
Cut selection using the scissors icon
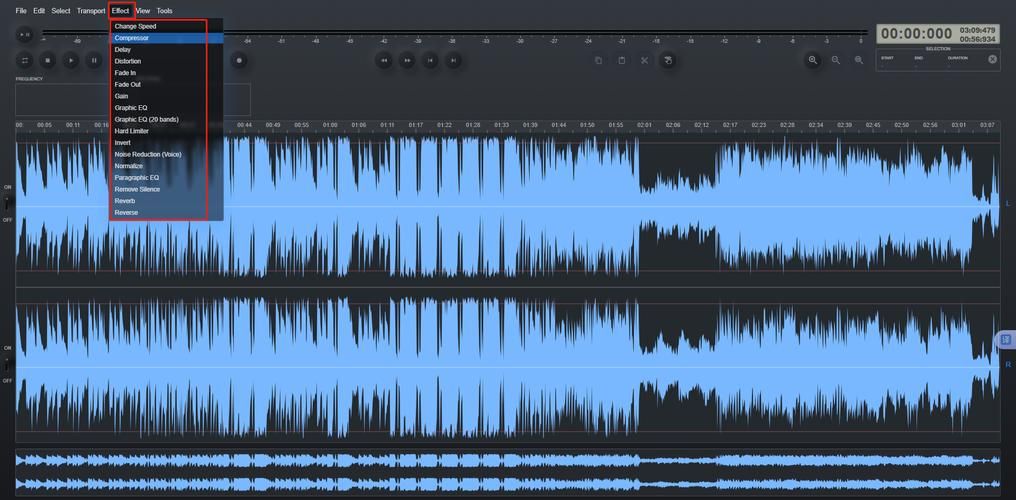click(645, 60)
